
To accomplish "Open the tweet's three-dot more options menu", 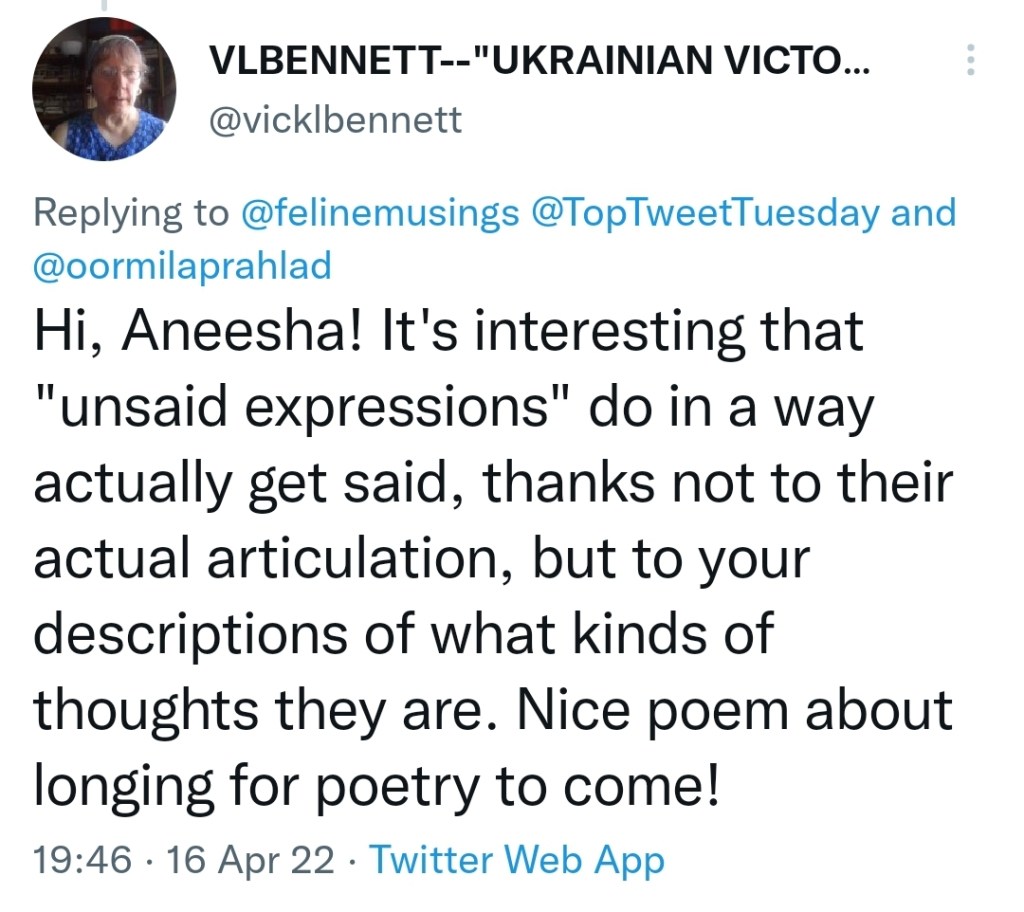I will 968,62.
